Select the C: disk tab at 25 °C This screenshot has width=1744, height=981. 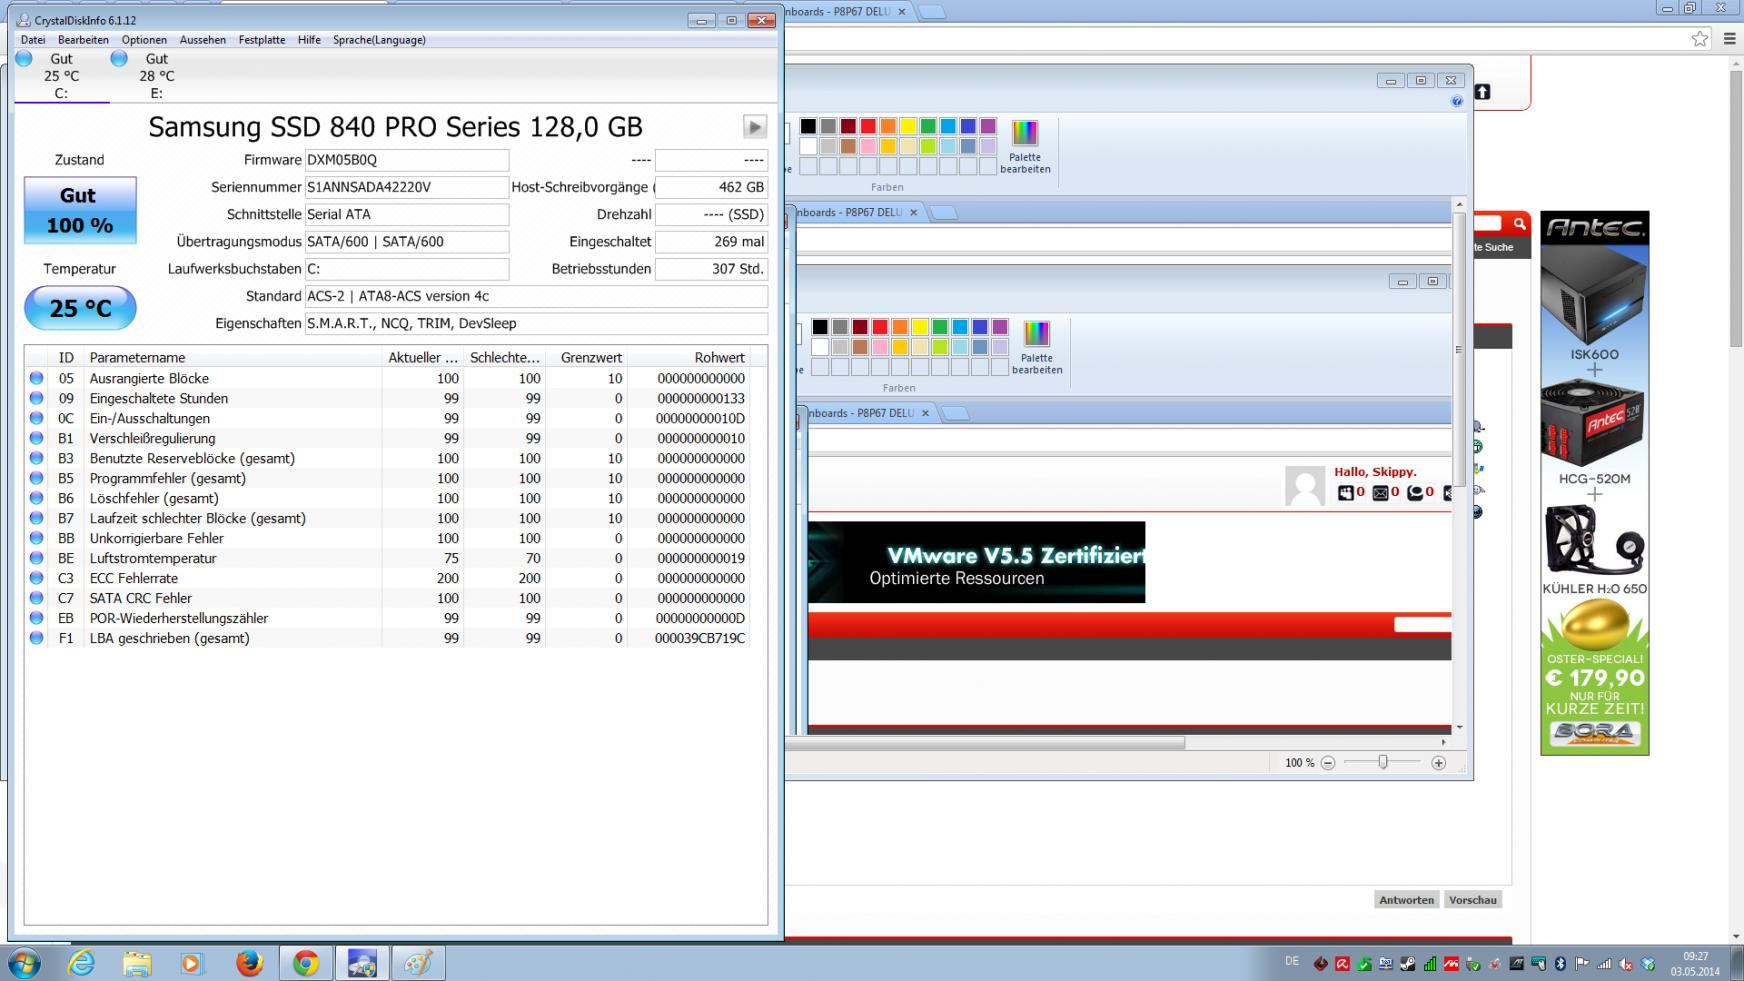(x=61, y=76)
